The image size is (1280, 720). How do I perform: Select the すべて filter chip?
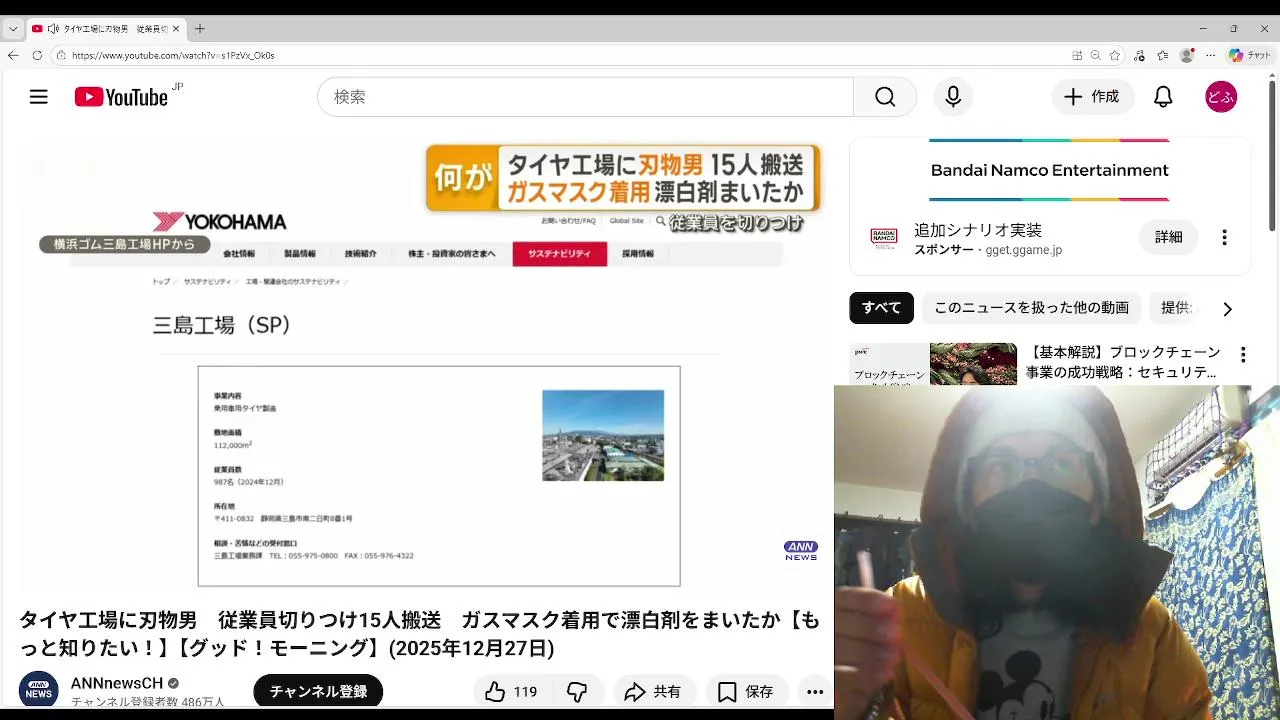pos(881,308)
